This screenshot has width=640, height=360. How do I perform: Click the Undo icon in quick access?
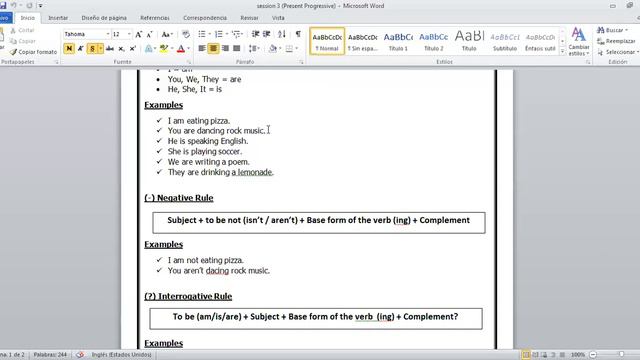pyautogui.click(x=13, y=5)
